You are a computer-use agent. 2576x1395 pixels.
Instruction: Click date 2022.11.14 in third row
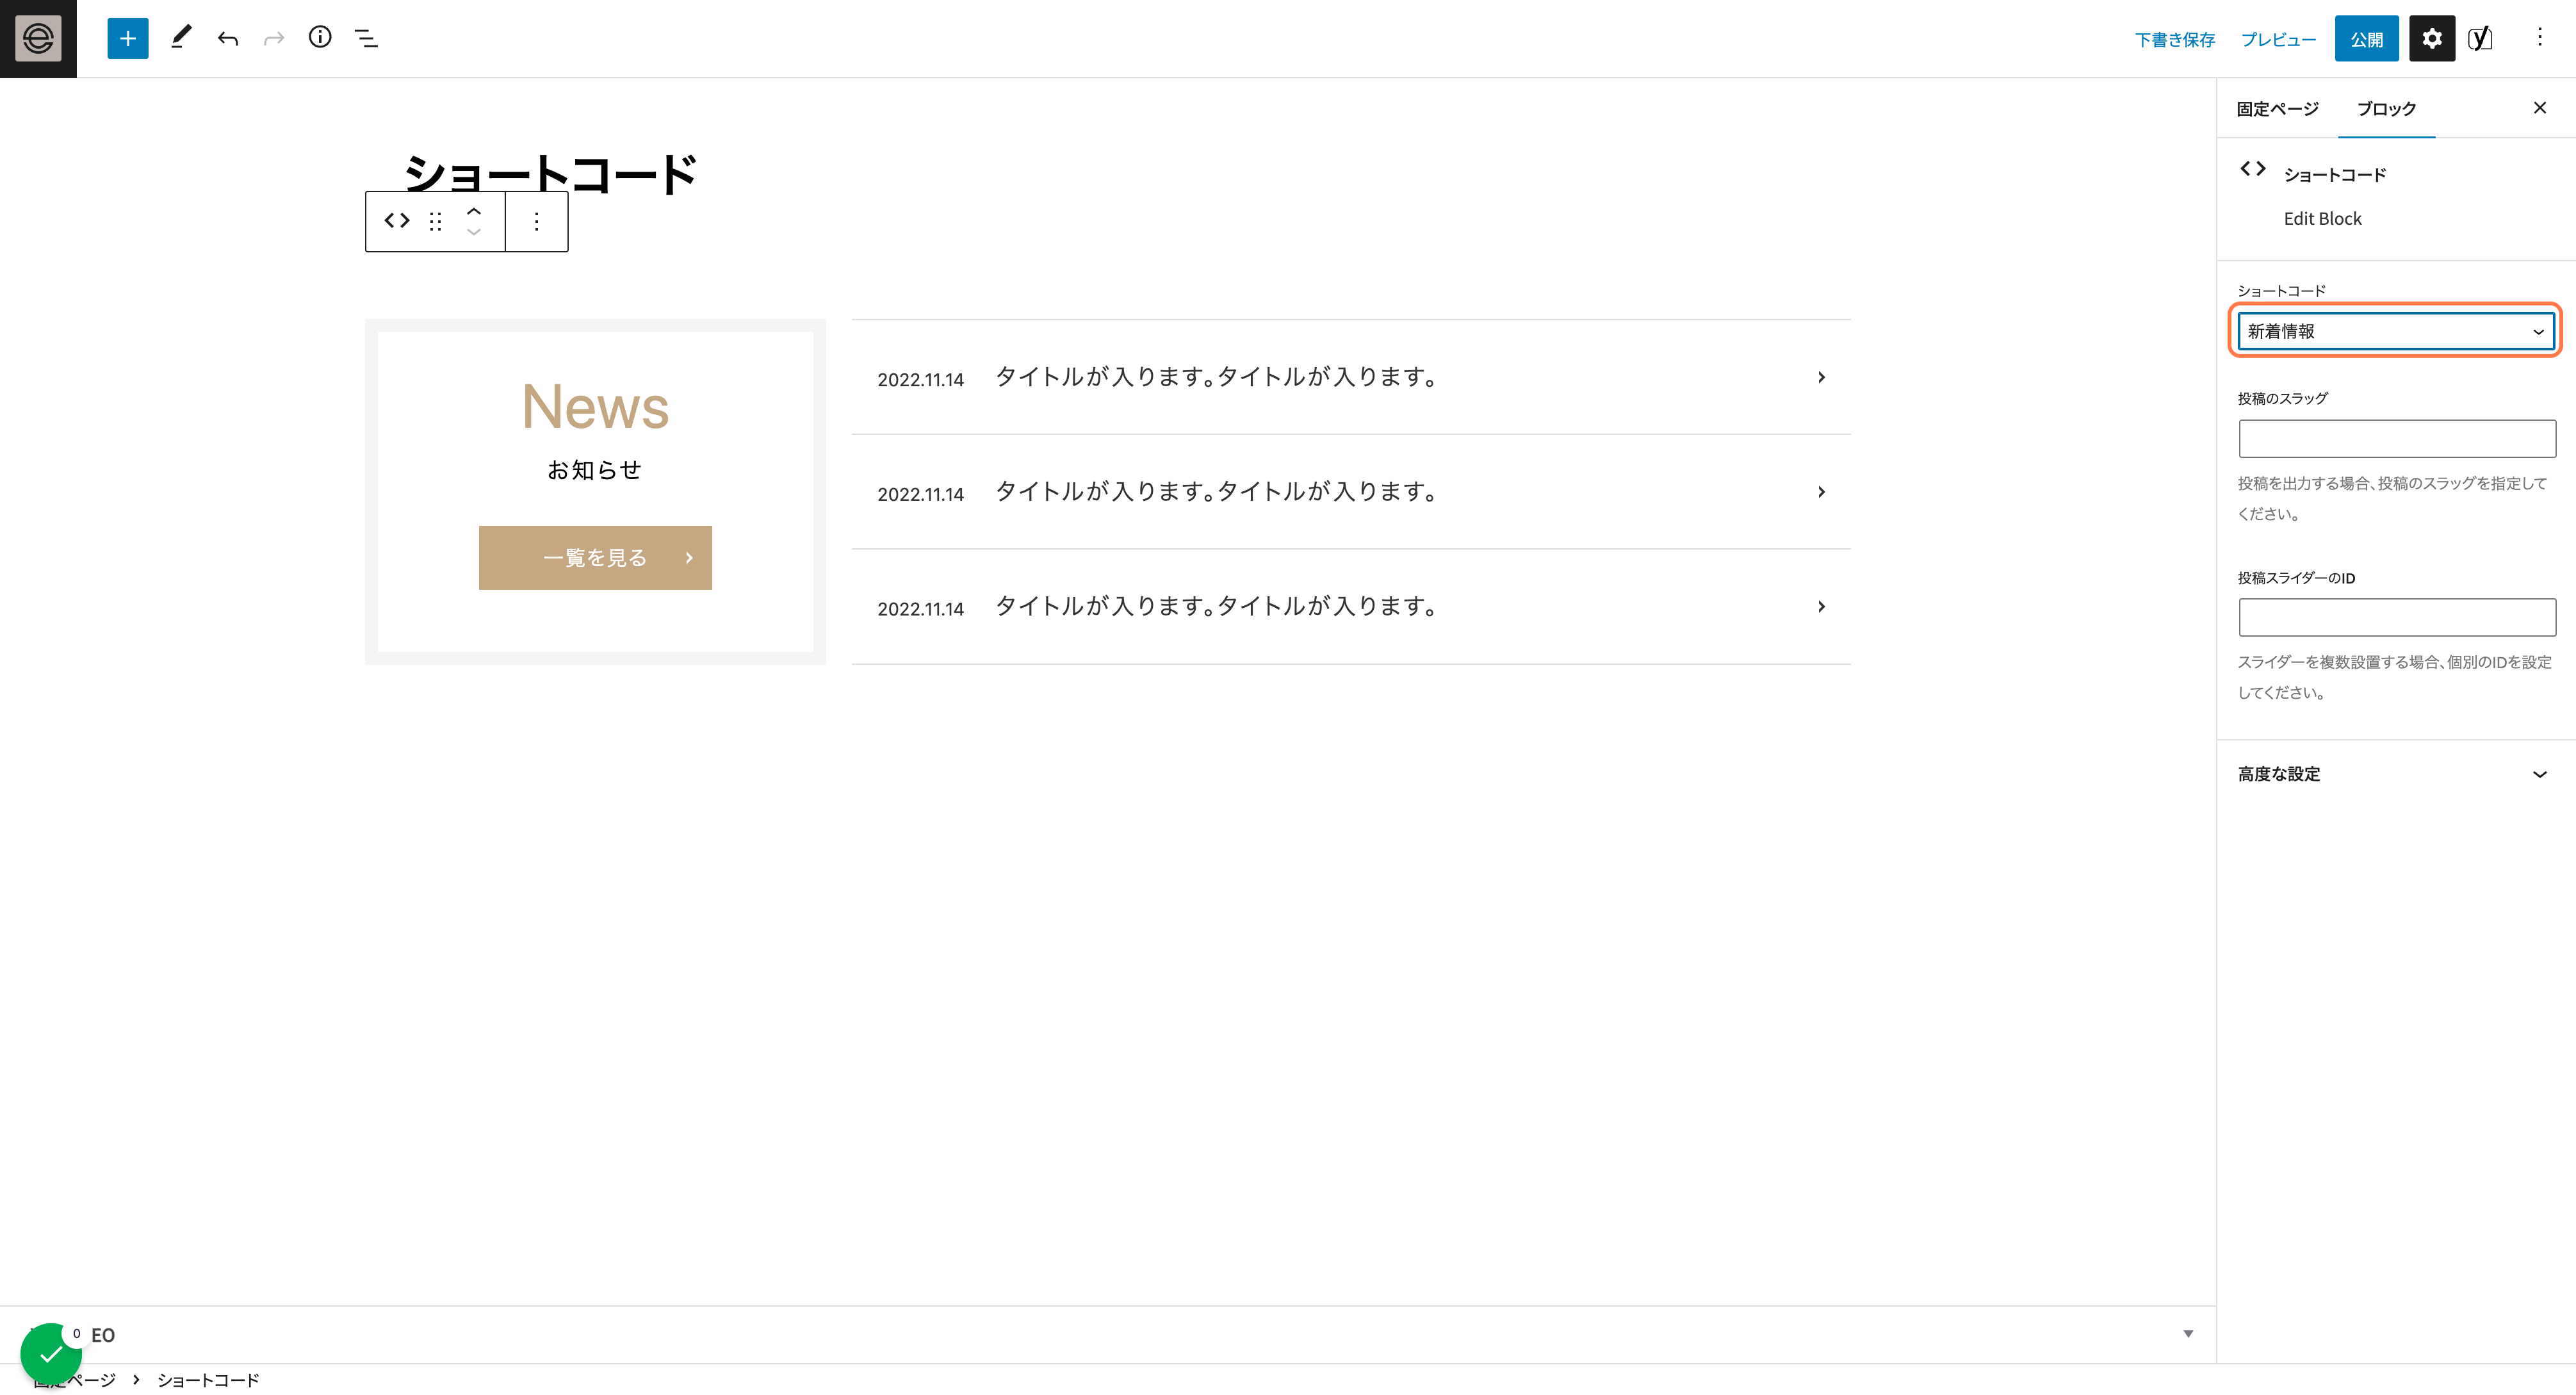click(920, 609)
